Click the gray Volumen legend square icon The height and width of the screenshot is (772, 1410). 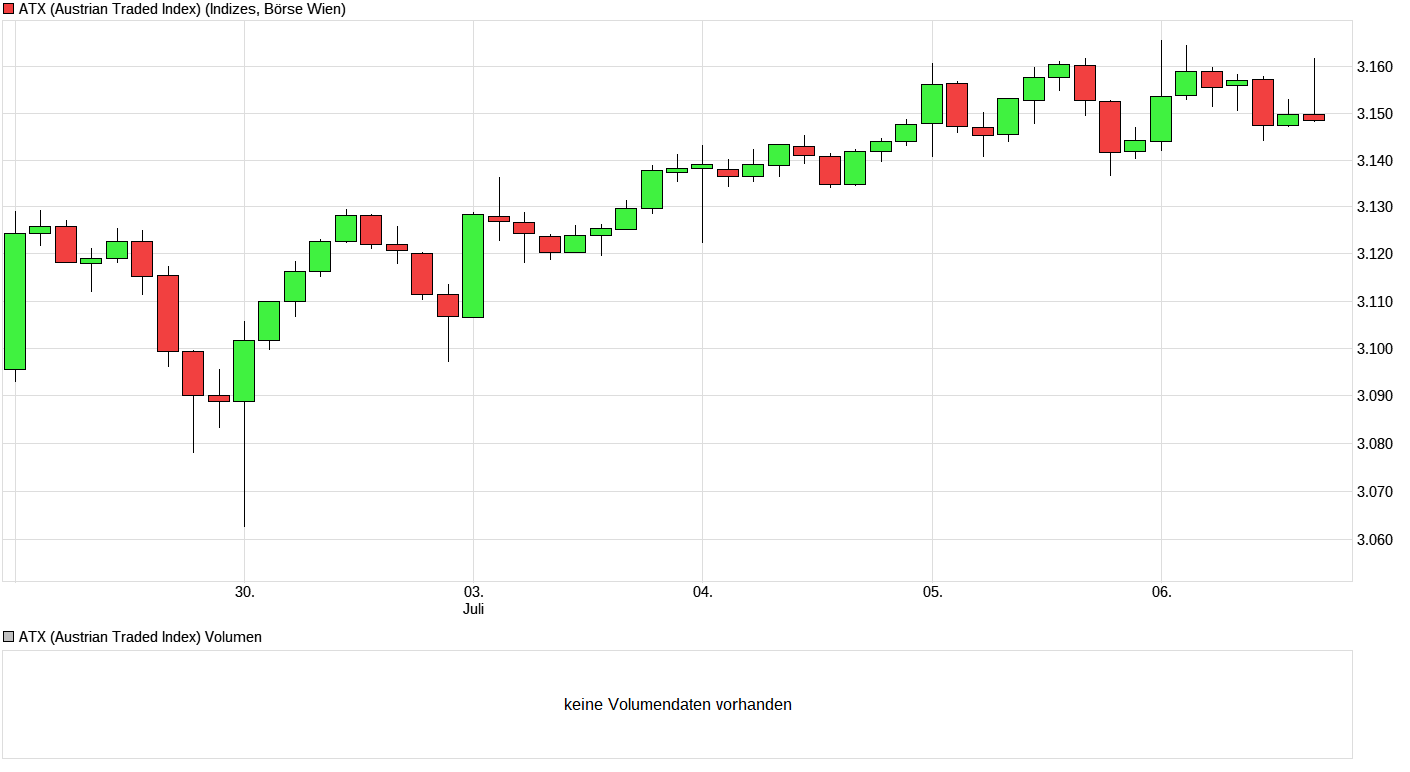tap(8, 636)
